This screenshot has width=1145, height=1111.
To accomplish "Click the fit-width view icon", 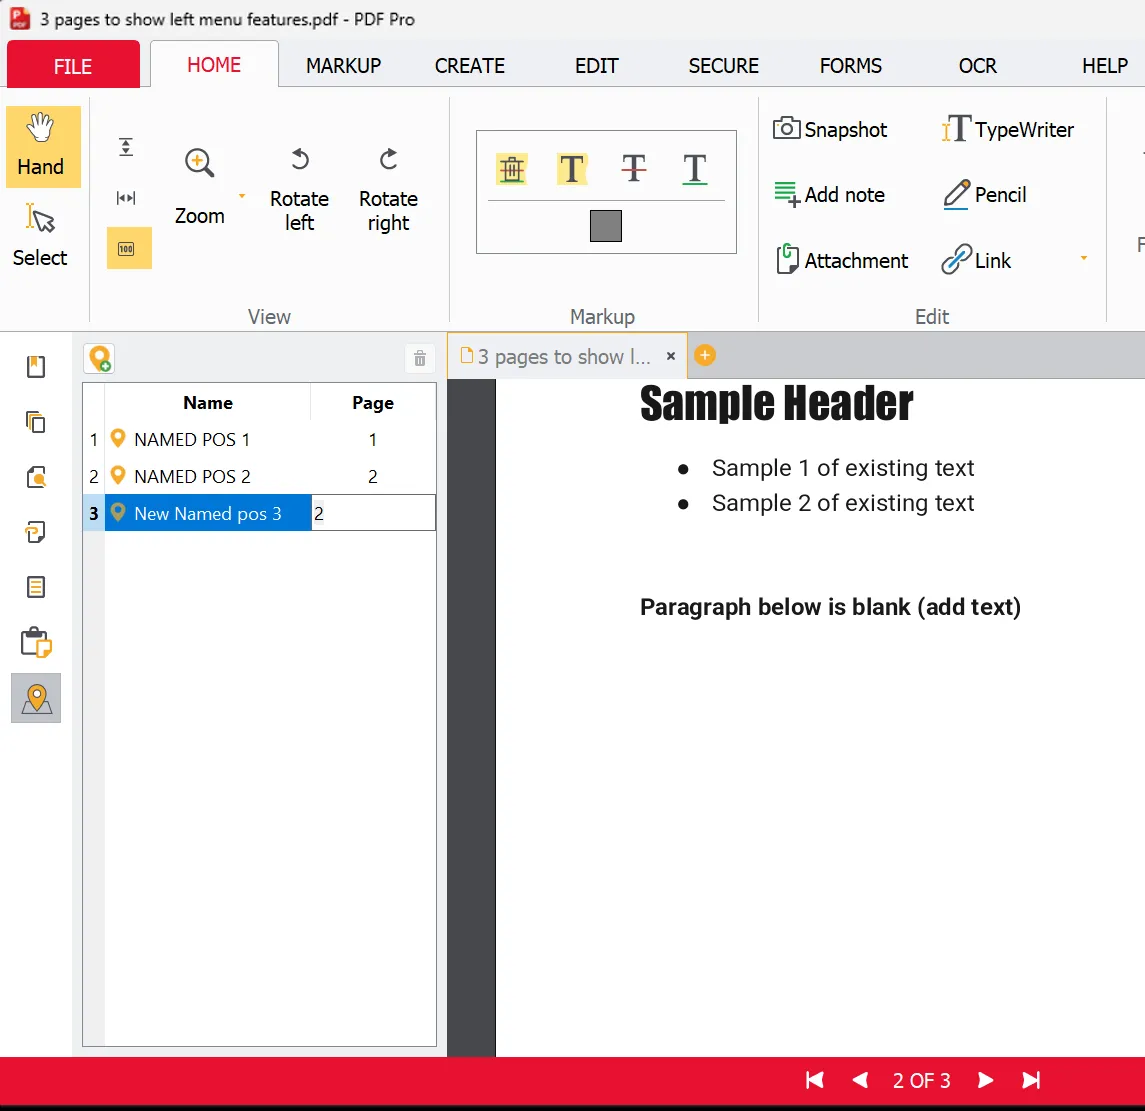I will pos(126,198).
